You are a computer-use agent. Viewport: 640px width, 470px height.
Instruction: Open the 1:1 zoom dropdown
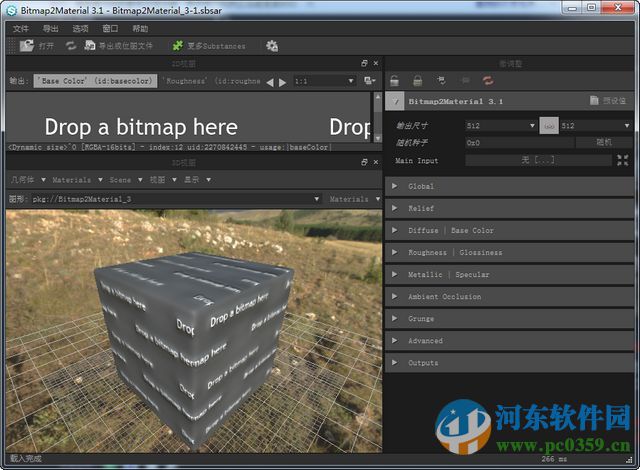pyautogui.click(x=324, y=81)
